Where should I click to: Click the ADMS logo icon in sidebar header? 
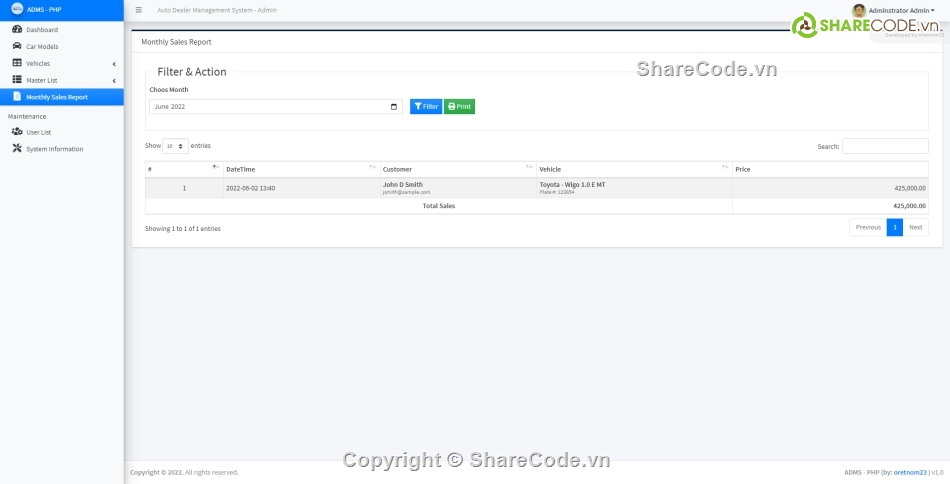tap(16, 10)
